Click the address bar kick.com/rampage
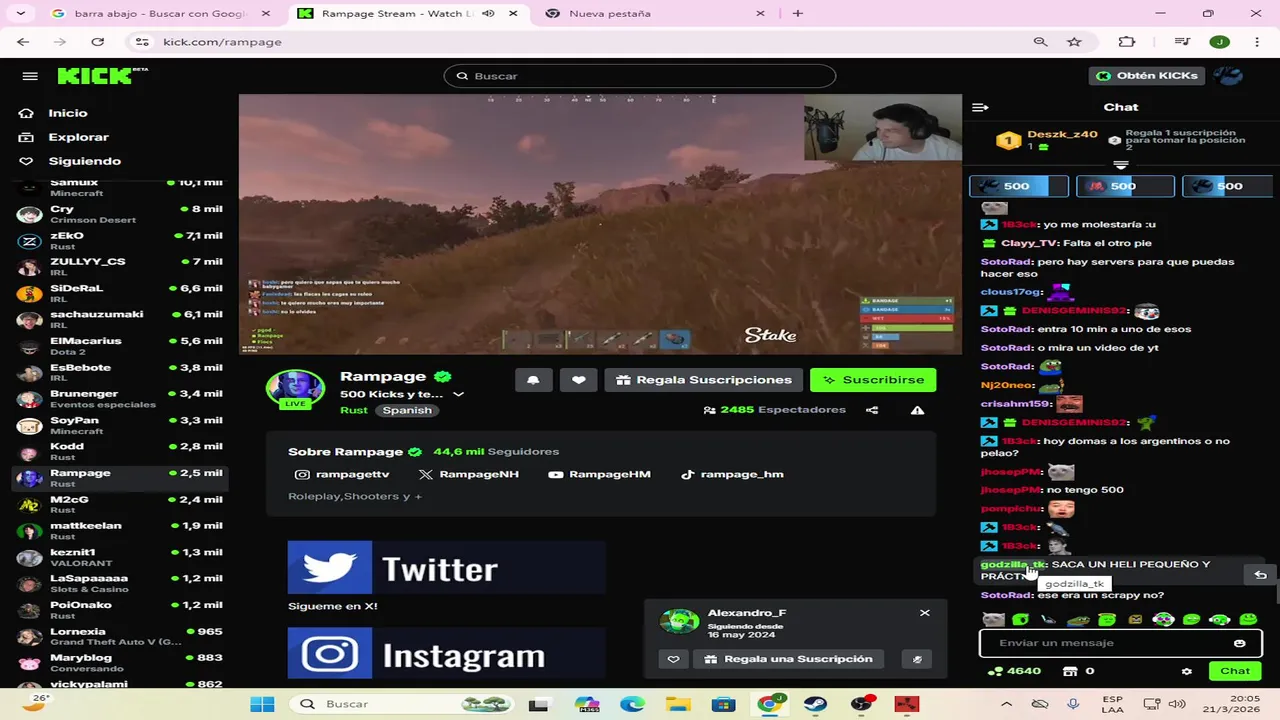 pos(222,42)
